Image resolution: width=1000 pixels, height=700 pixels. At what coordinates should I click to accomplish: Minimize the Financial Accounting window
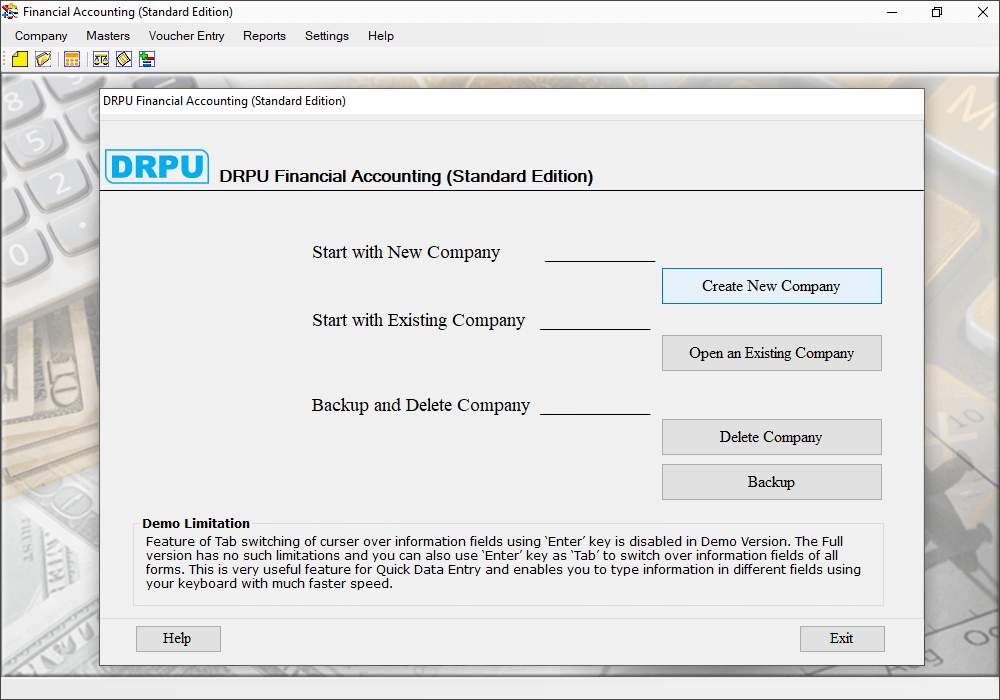coord(892,11)
